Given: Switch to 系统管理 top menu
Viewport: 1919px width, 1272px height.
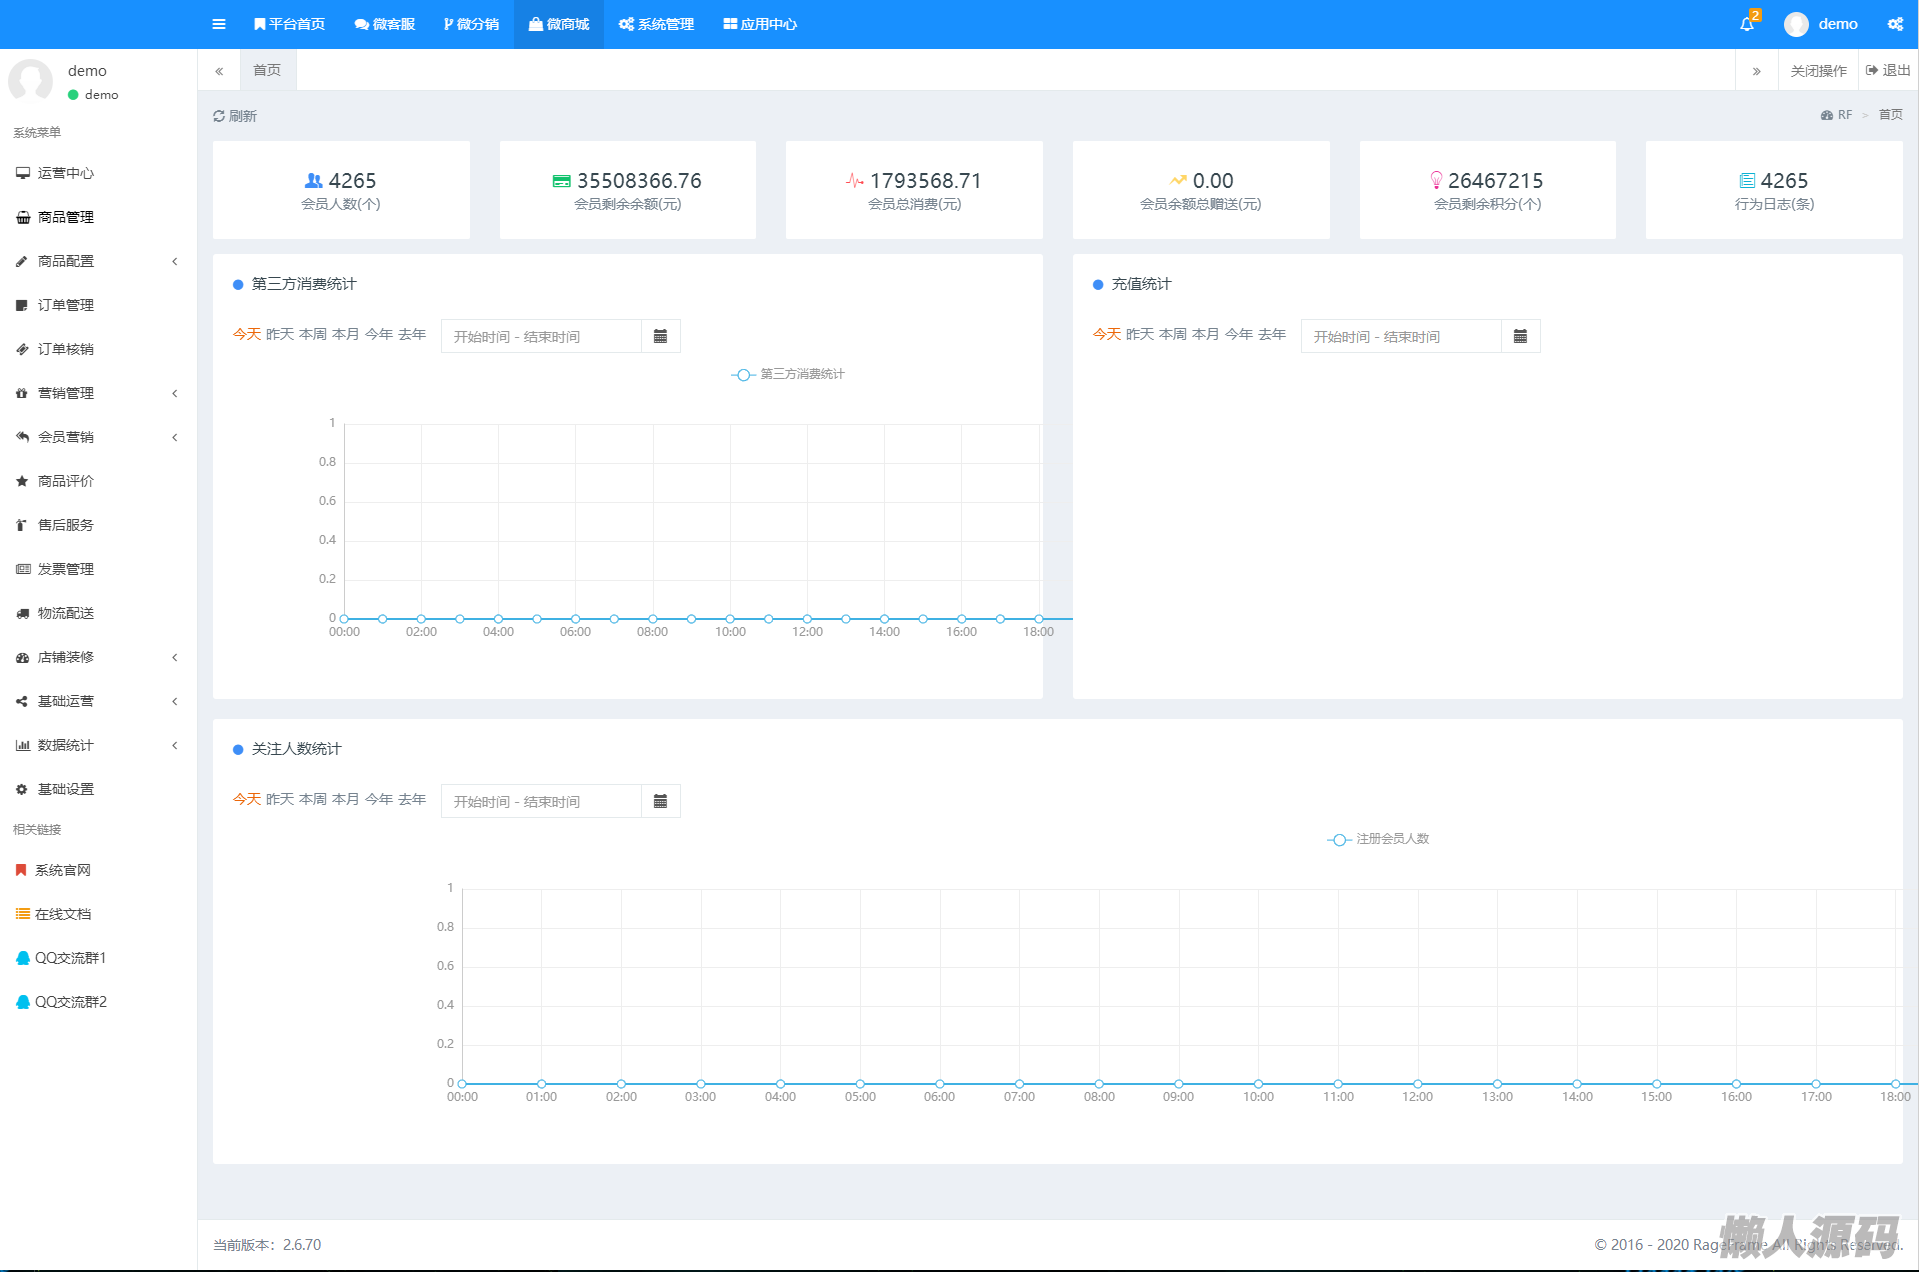Looking at the screenshot, I should point(656,24).
